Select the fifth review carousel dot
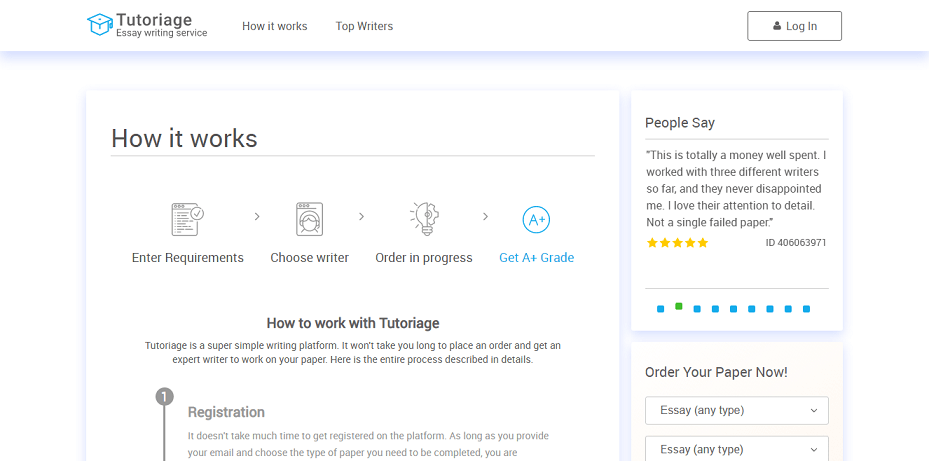The width and height of the screenshot is (929, 461). point(733,309)
